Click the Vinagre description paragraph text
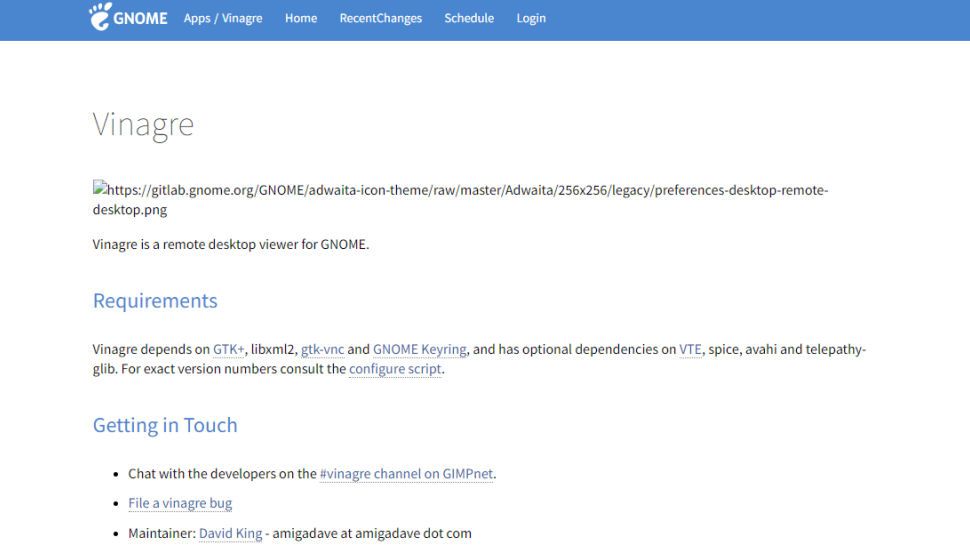 231,244
